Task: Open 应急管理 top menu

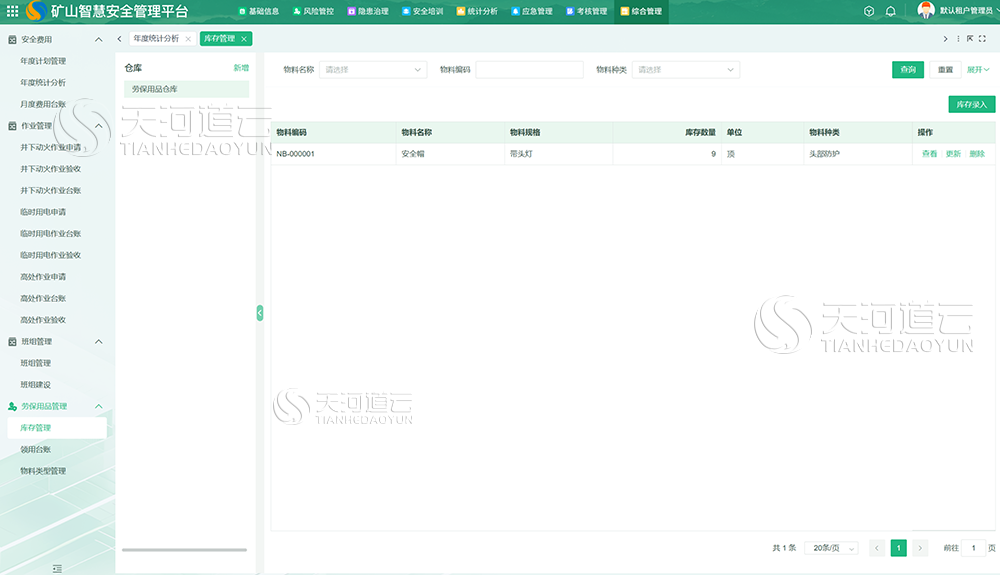Action: (532, 11)
